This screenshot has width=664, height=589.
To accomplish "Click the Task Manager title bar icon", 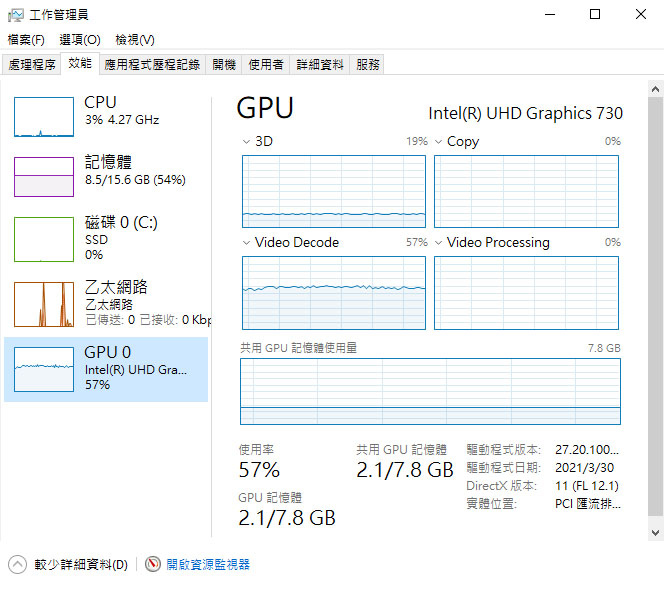I will point(16,15).
